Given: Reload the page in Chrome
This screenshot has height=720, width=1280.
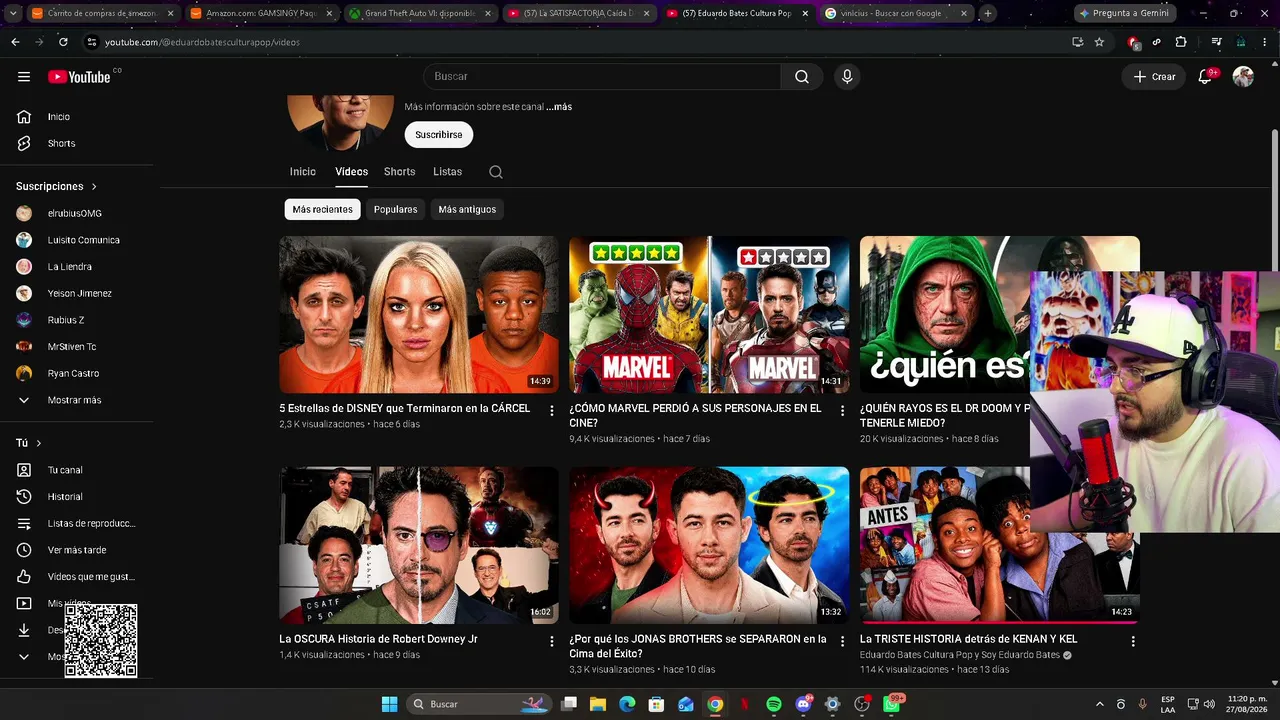Looking at the screenshot, I should point(63,42).
